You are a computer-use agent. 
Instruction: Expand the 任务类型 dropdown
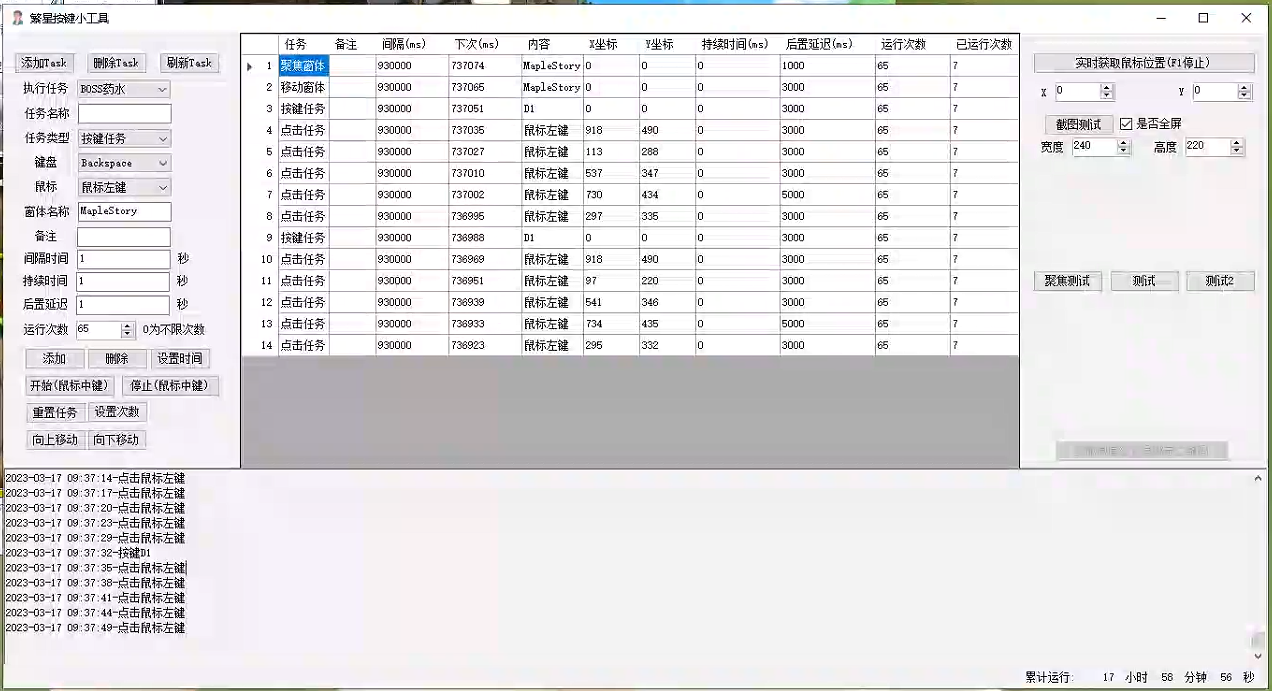point(124,139)
